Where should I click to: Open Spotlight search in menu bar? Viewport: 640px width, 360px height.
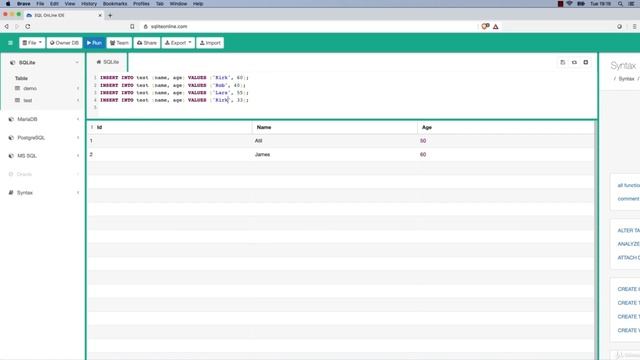[620, 4]
